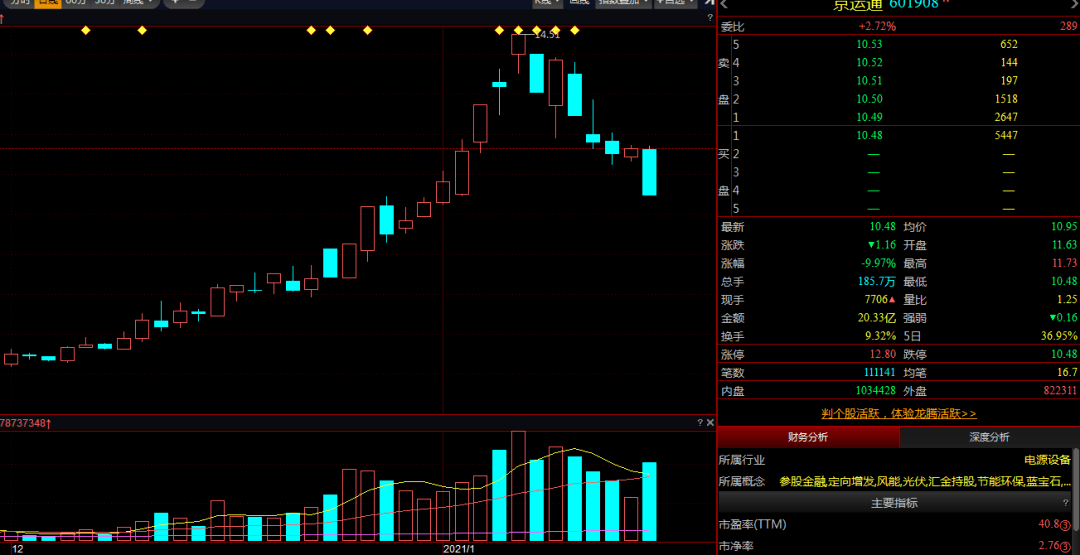
Task: Click the 笔数 value 111141
Action: [x=880, y=373]
